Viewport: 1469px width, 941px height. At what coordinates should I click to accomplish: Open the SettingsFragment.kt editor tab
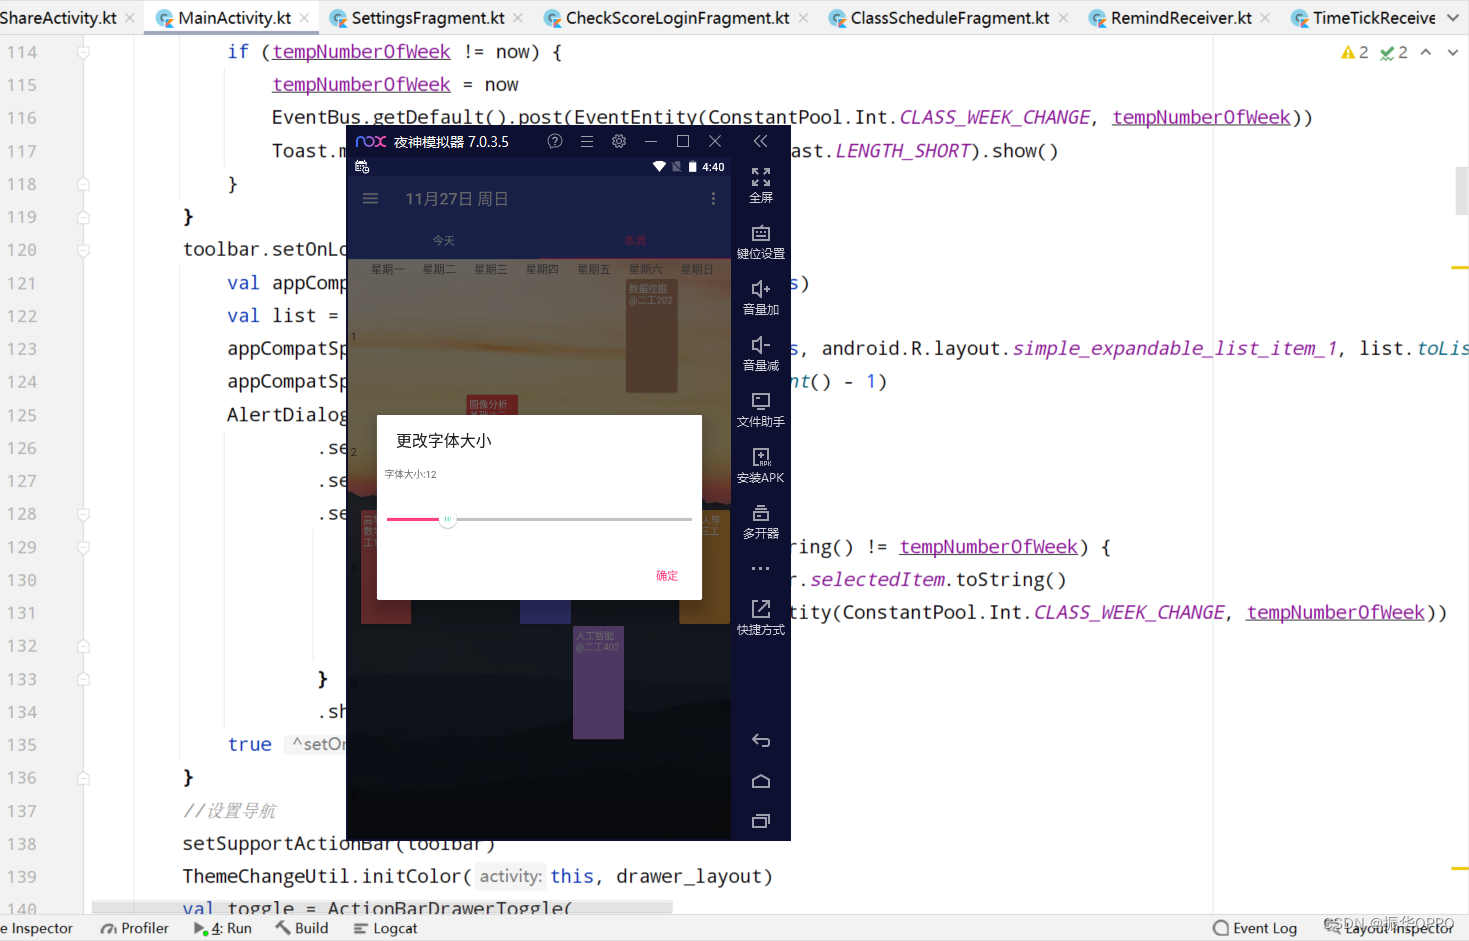click(427, 18)
